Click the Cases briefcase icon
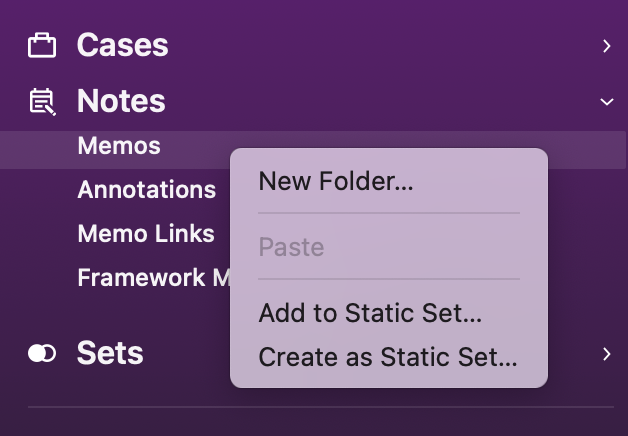 pyautogui.click(x=42, y=45)
